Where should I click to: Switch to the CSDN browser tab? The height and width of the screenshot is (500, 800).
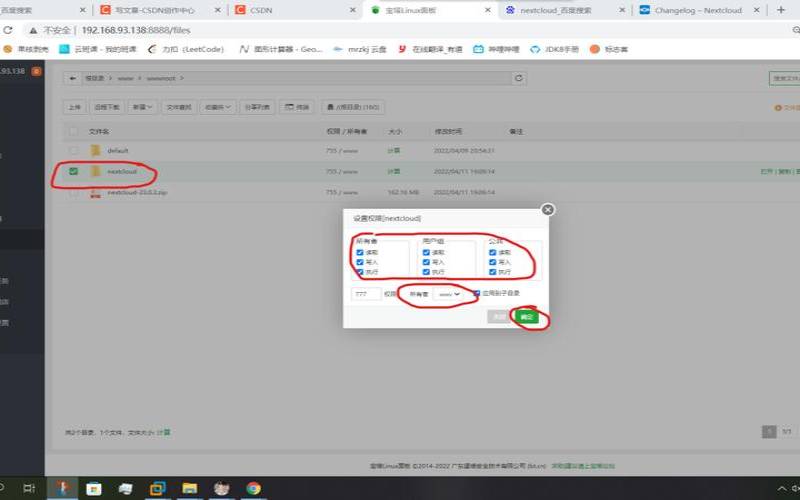295,10
